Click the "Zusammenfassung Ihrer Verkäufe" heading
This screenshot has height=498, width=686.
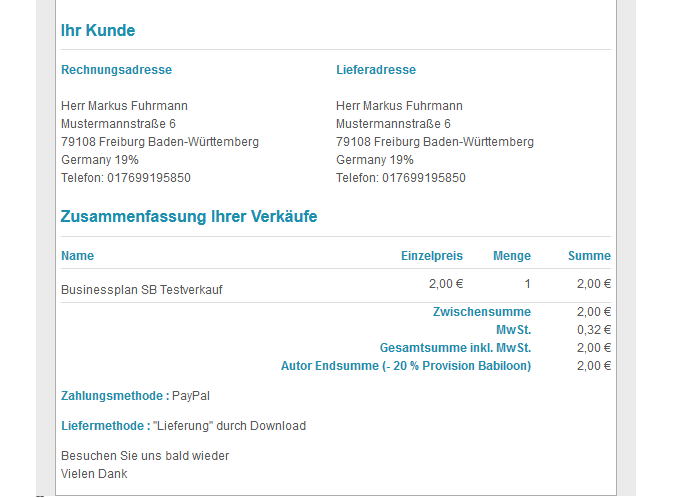(189, 217)
